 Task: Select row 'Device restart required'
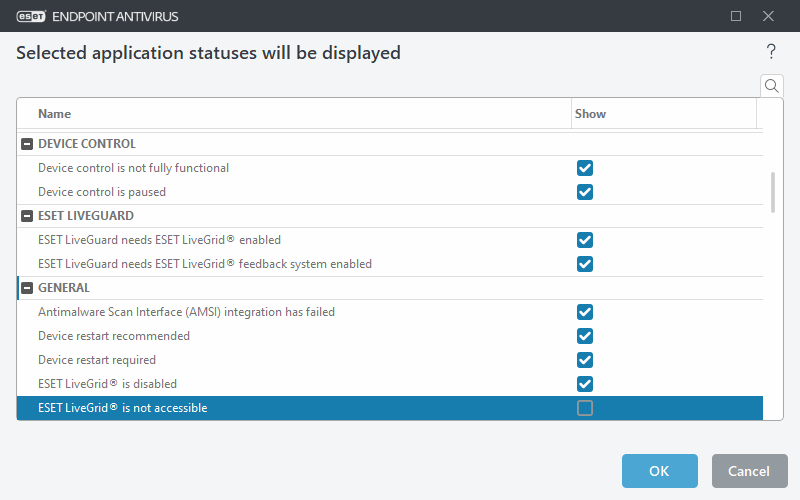tap(390, 360)
